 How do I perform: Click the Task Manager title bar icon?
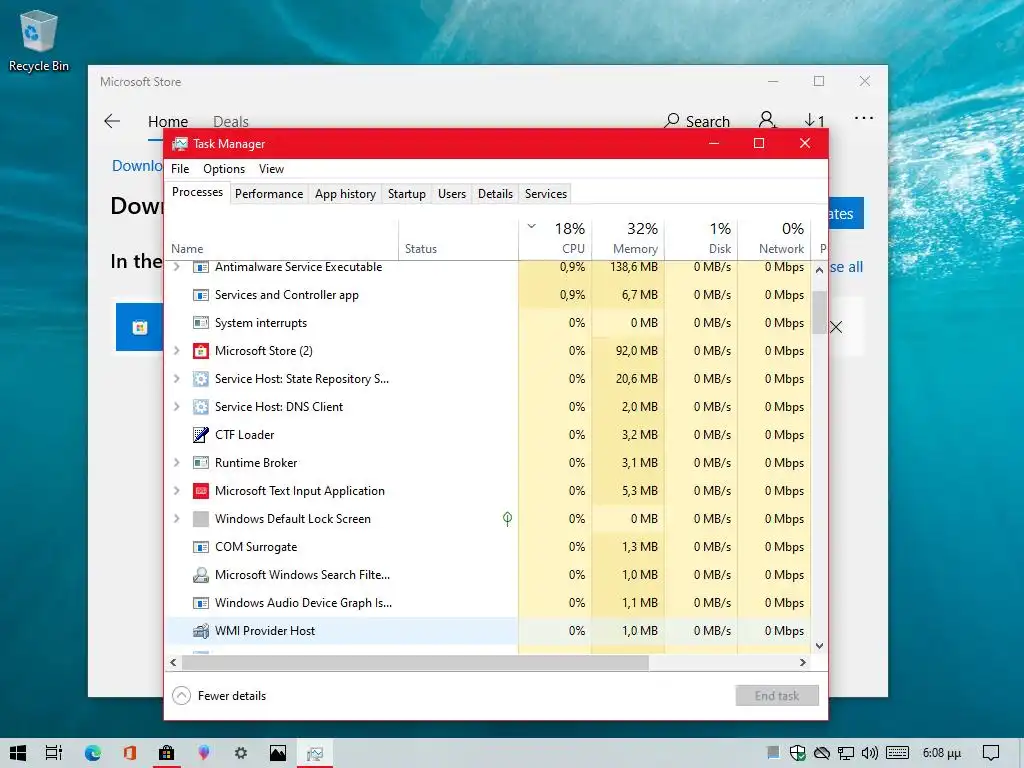(x=180, y=144)
